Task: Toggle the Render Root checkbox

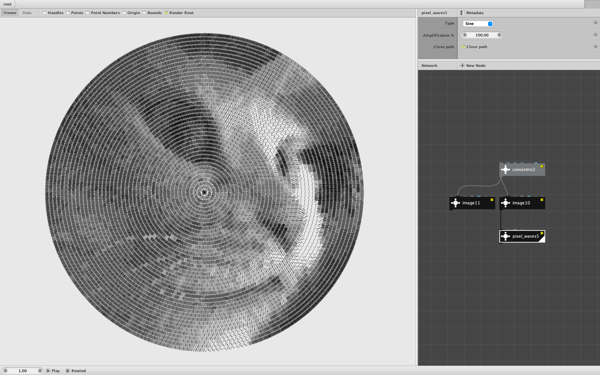Action: click(x=166, y=13)
